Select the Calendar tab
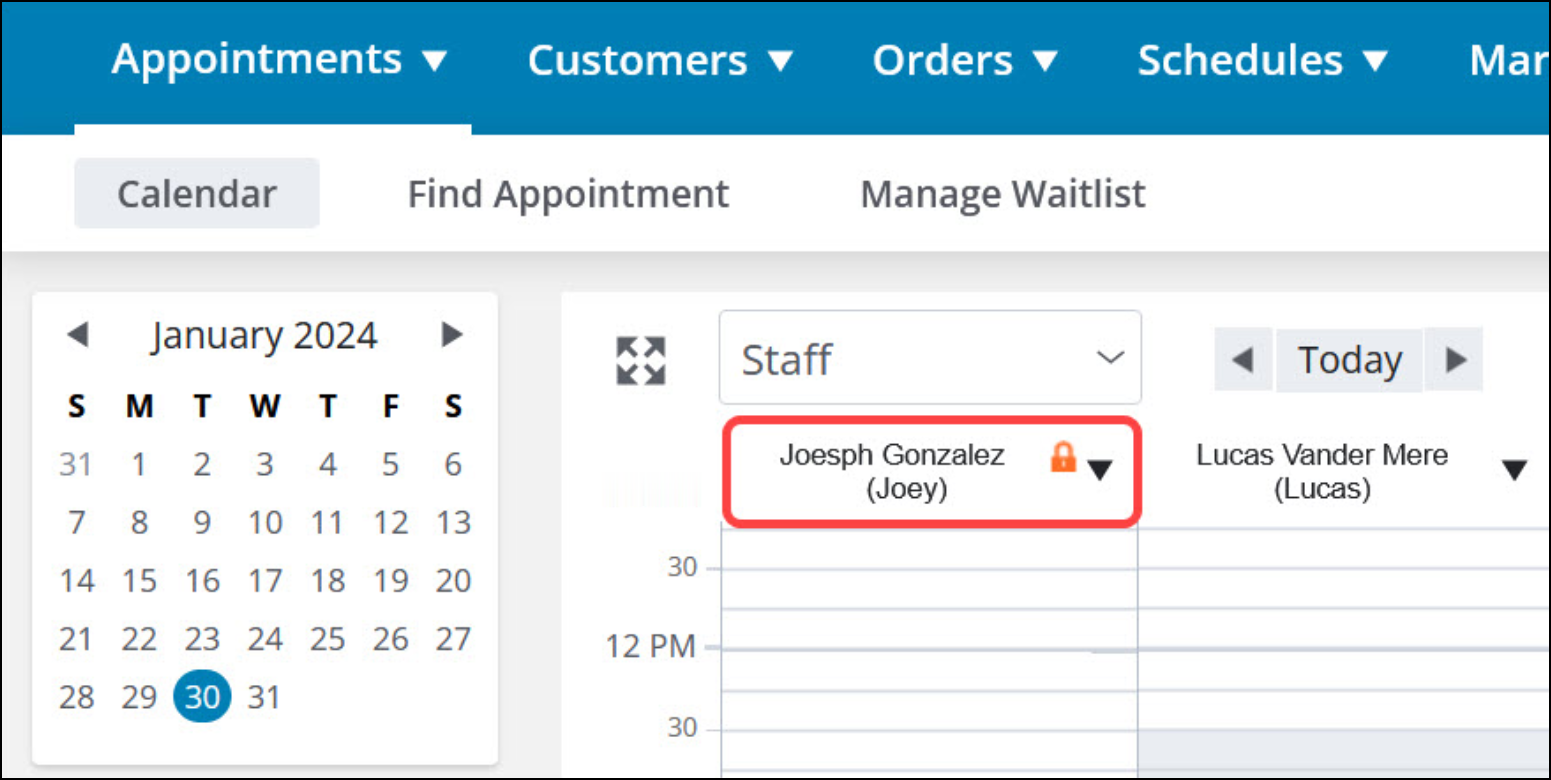1551x780 pixels. 196,193
